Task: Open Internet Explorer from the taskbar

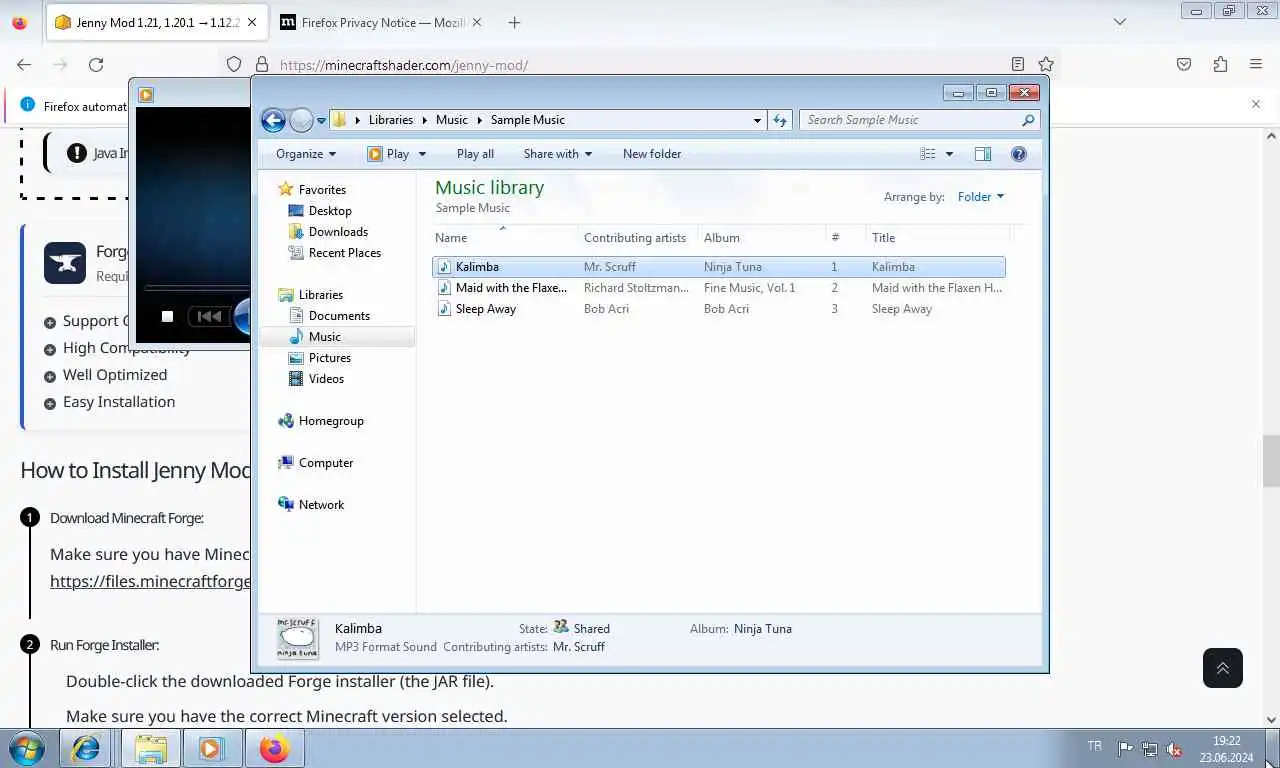Action: (x=86, y=748)
